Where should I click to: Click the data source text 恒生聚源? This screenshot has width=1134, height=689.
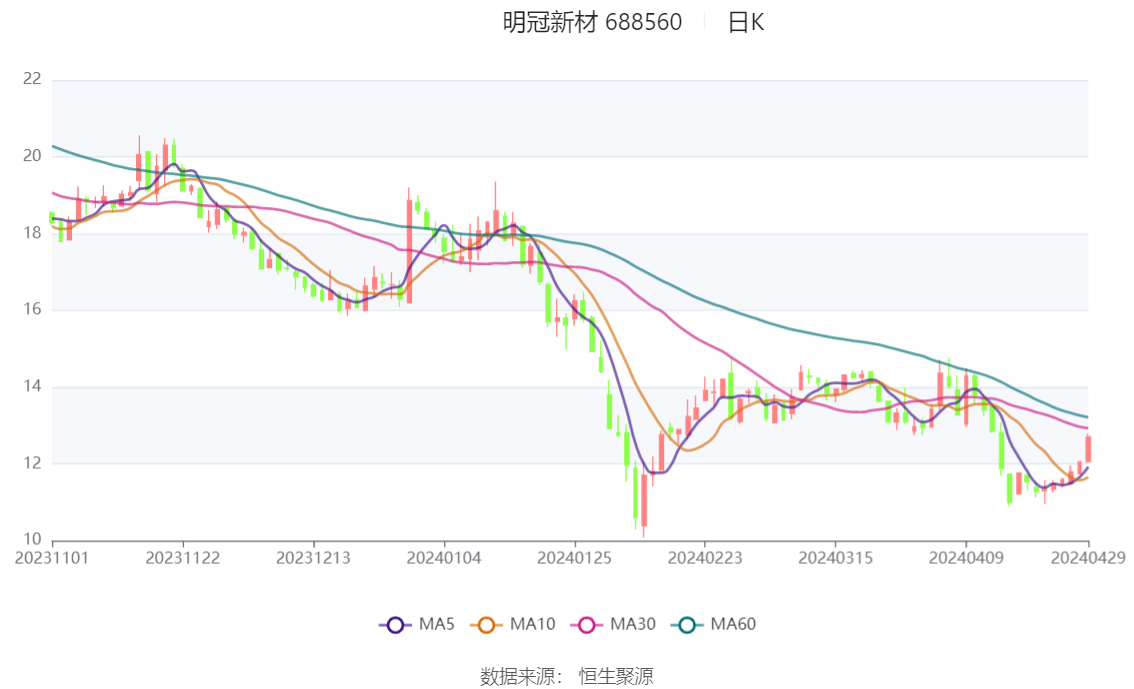[616, 677]
